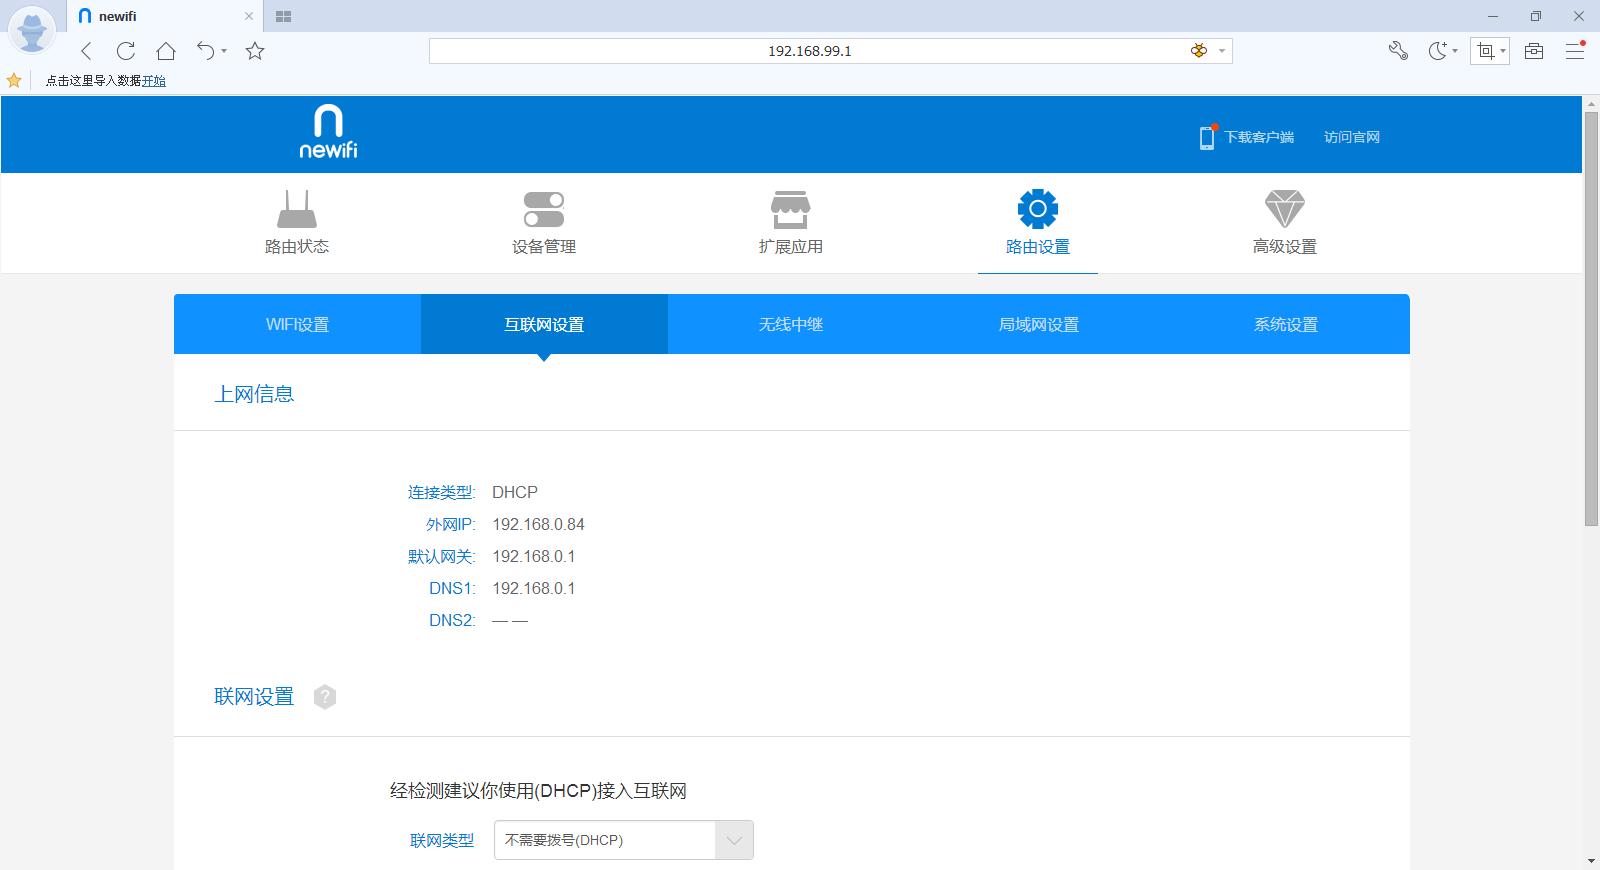
Task: Expand the 联网类型 dropdown arrow
Action: click(734, 840)
